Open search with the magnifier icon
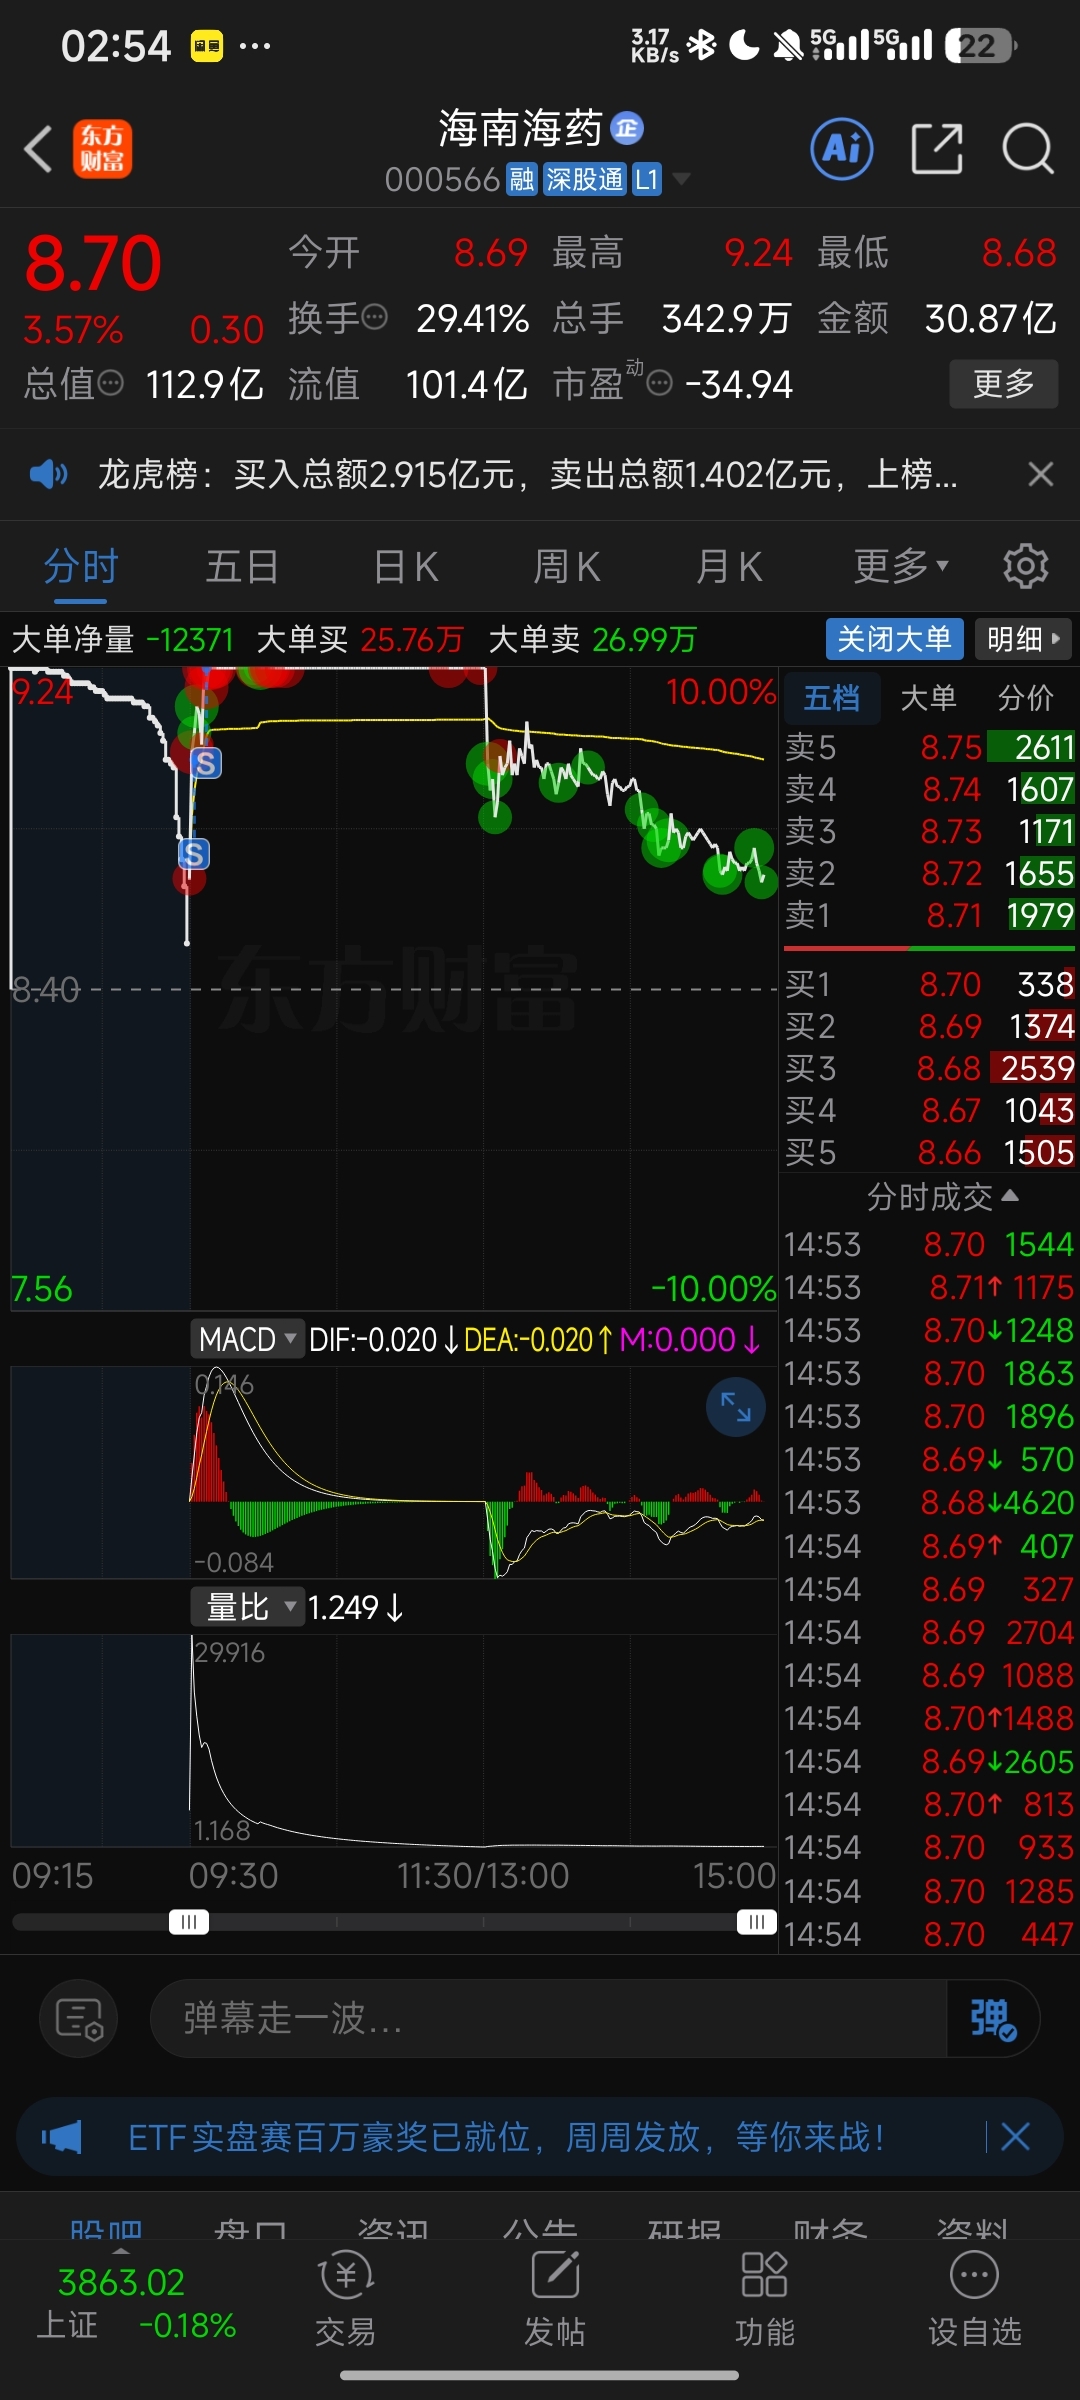This screenshot has width=1080, height=2400. pos(1028,150)
